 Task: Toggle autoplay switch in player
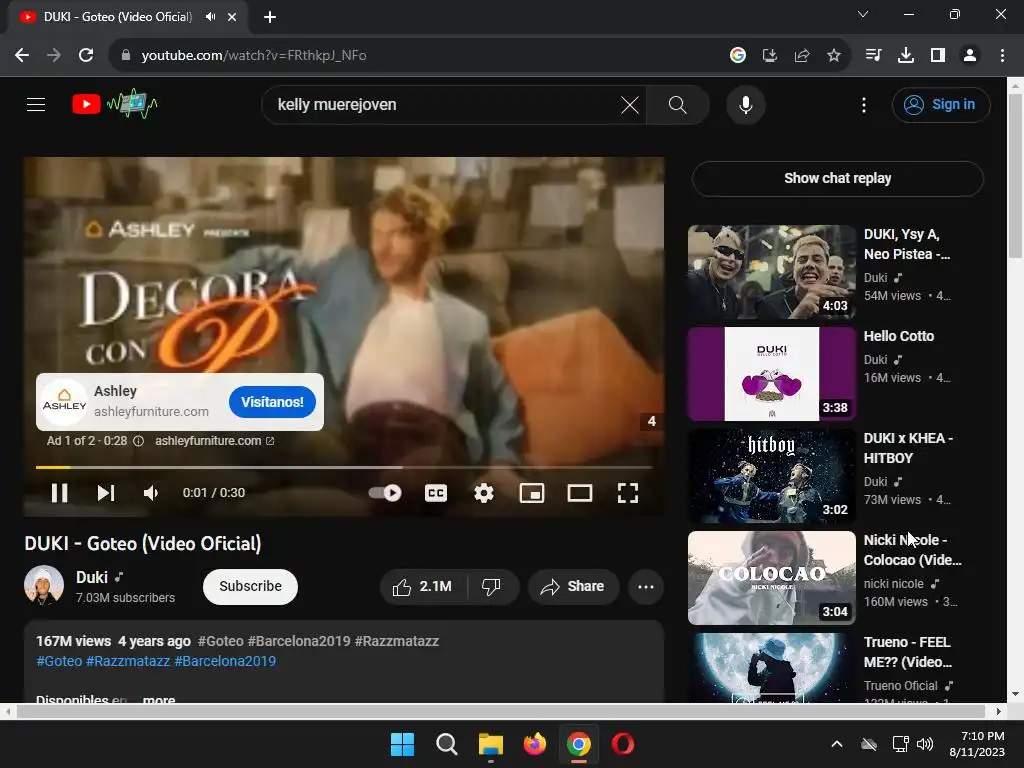(x=385, y=493)
